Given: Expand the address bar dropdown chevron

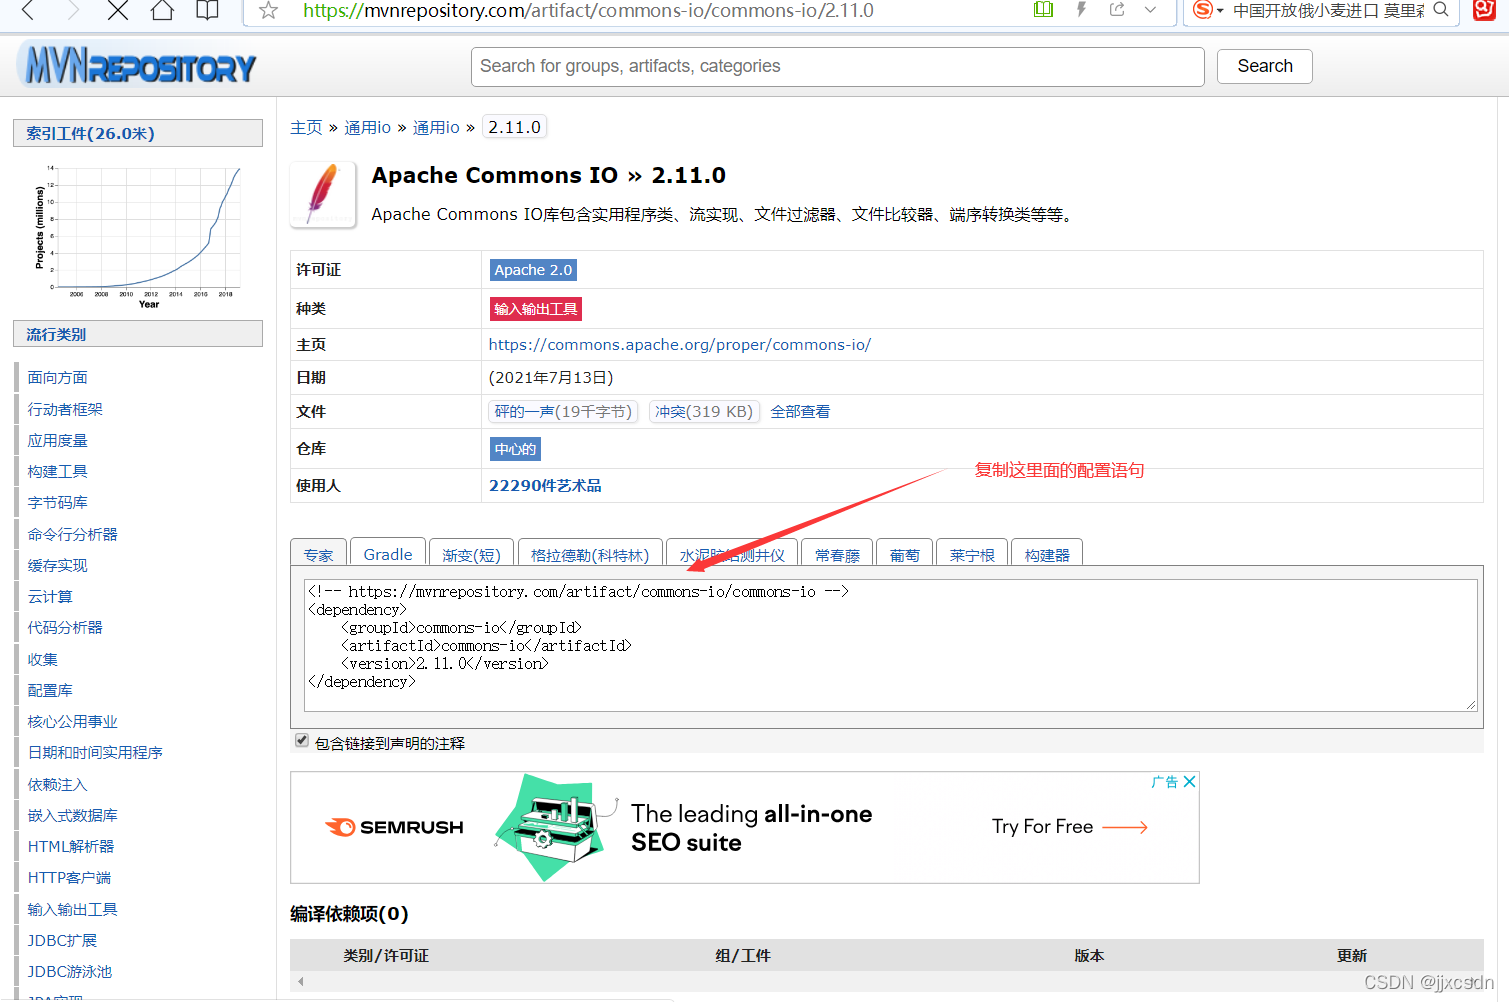Looking at the screenshot, I should coord(1151,10).
